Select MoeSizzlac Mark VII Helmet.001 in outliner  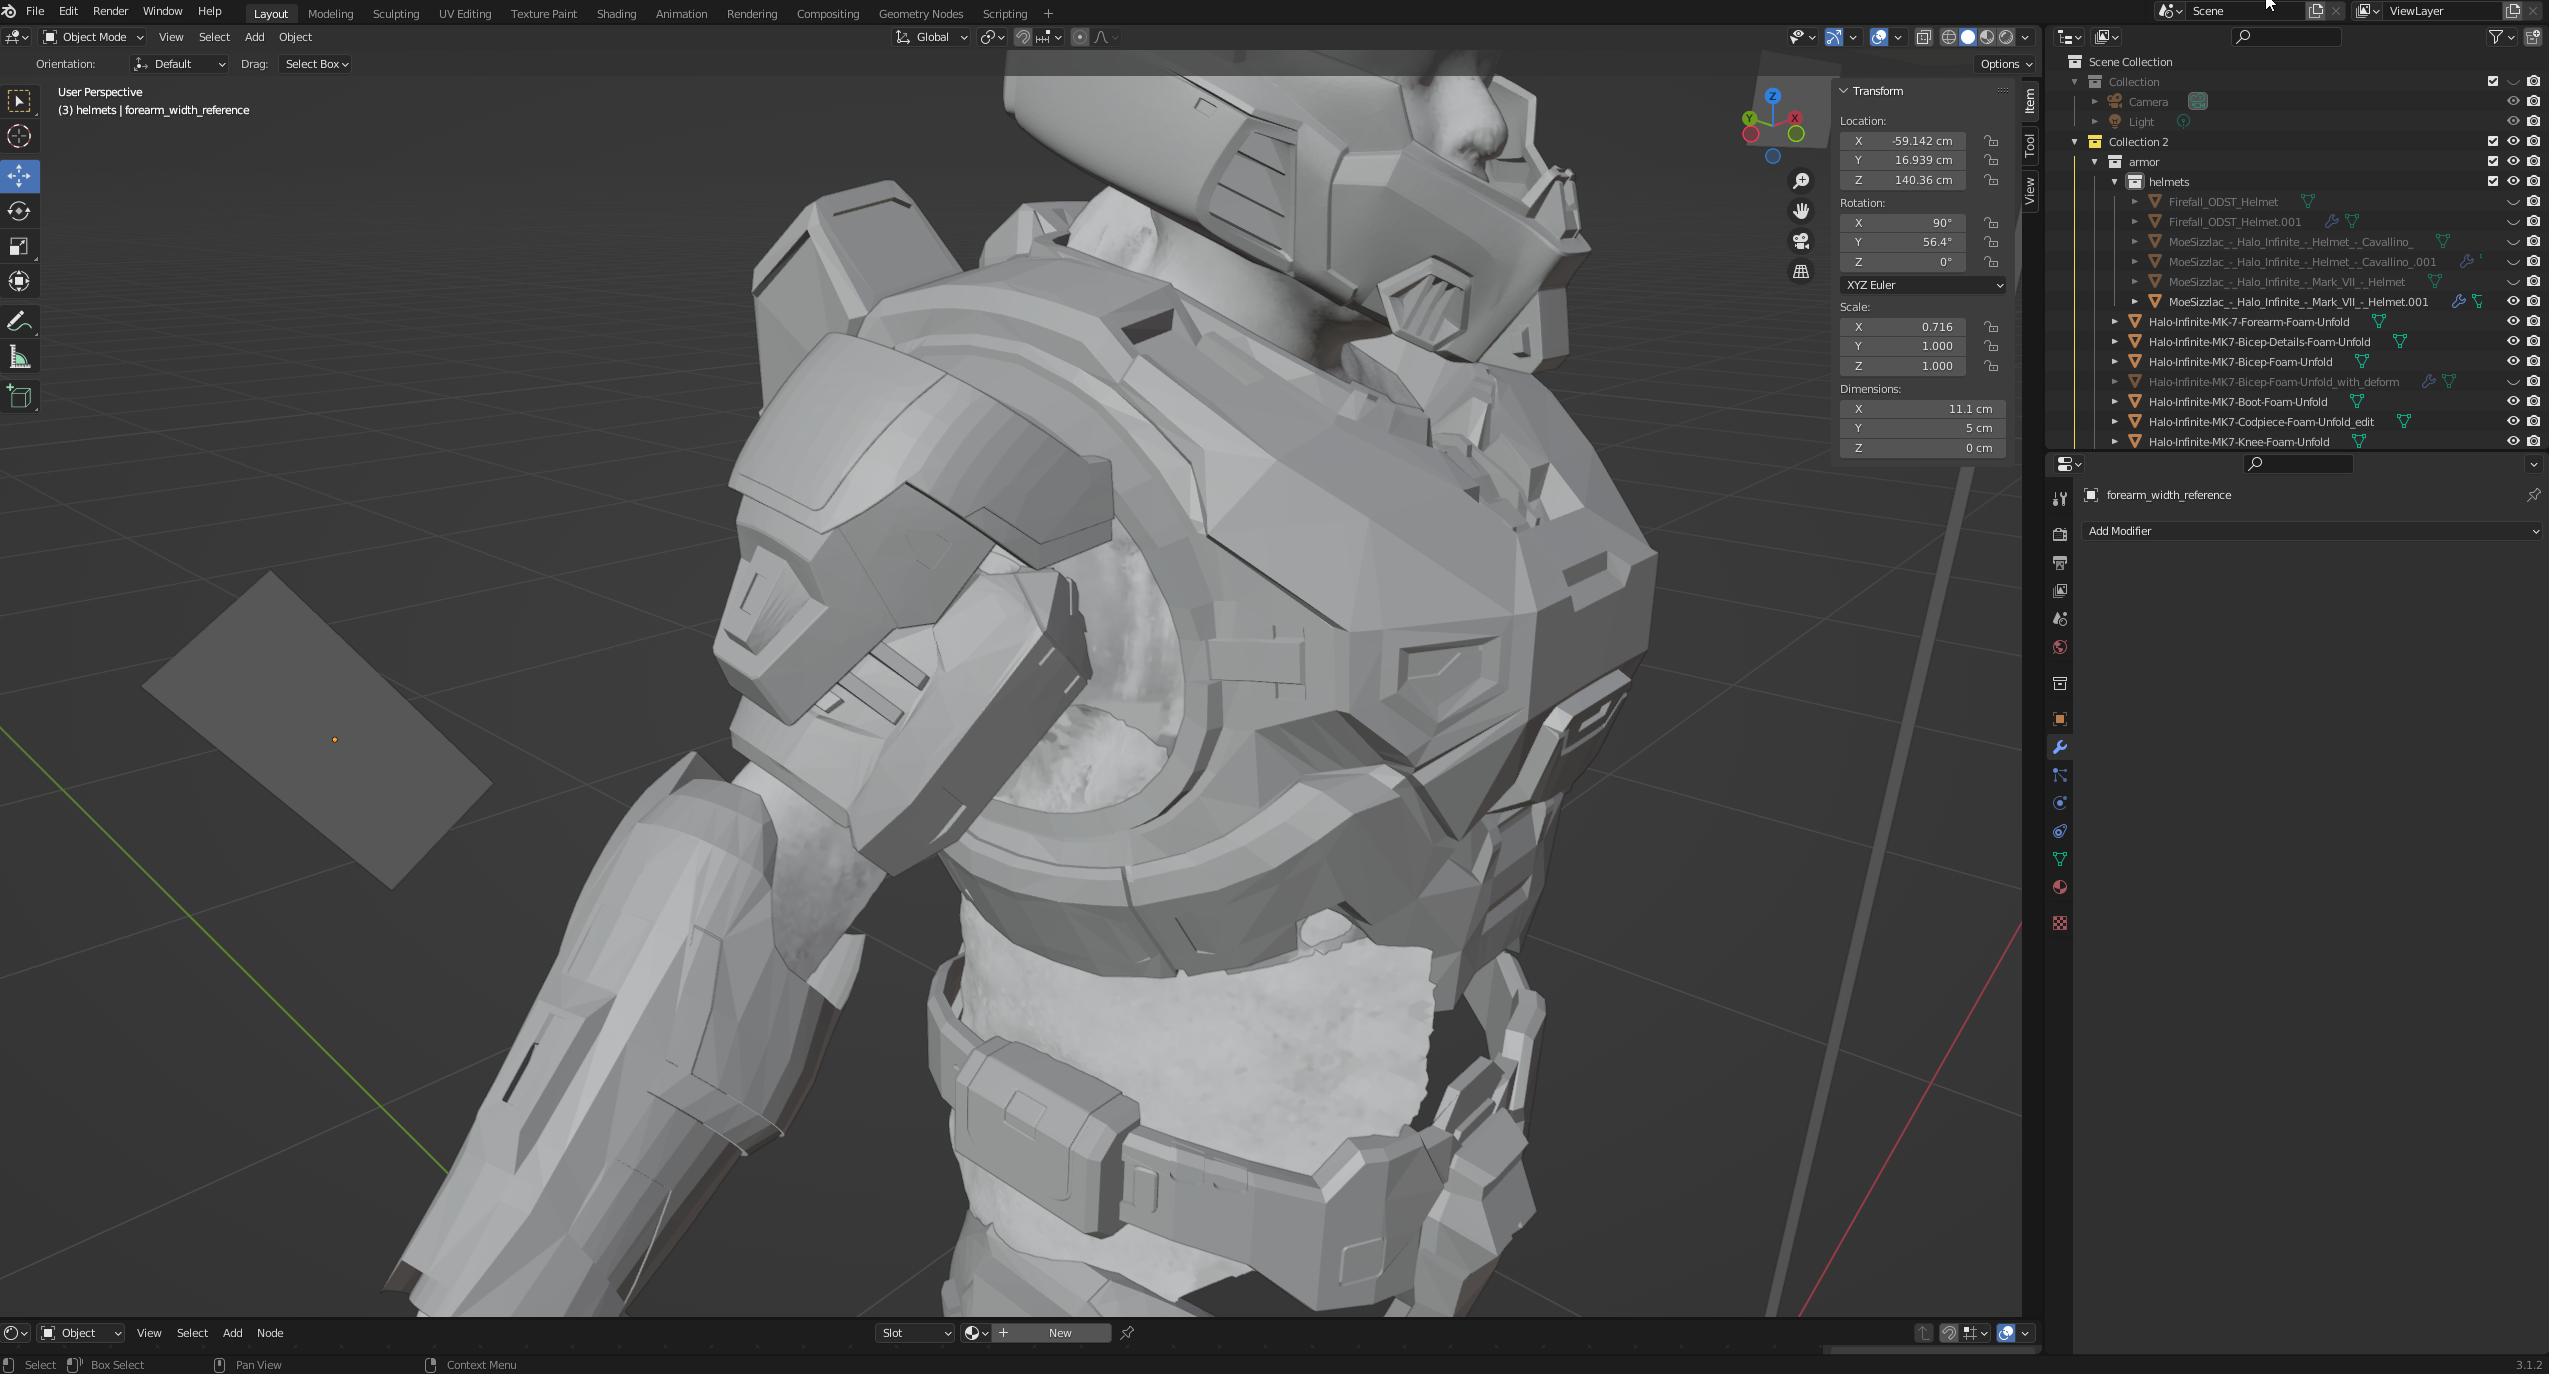point(2298,301)
